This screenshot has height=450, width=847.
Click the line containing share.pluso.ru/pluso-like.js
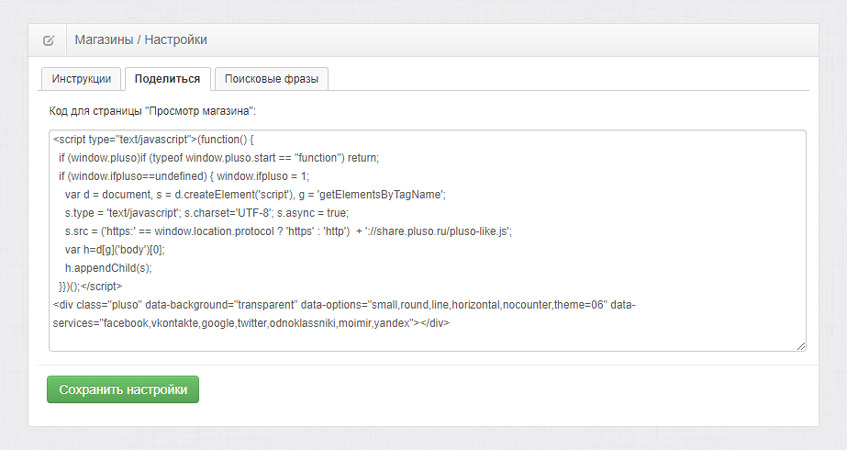coord(288,231)
